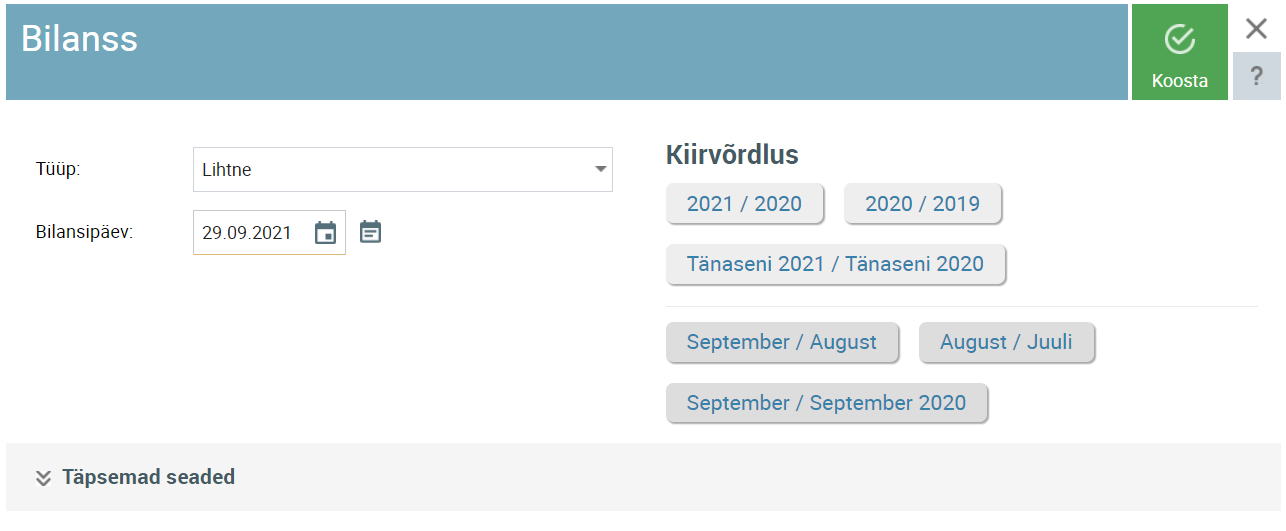Open the help question mark icon
This screenshot has height=531, width=1286.
(x=1257, y=77)
